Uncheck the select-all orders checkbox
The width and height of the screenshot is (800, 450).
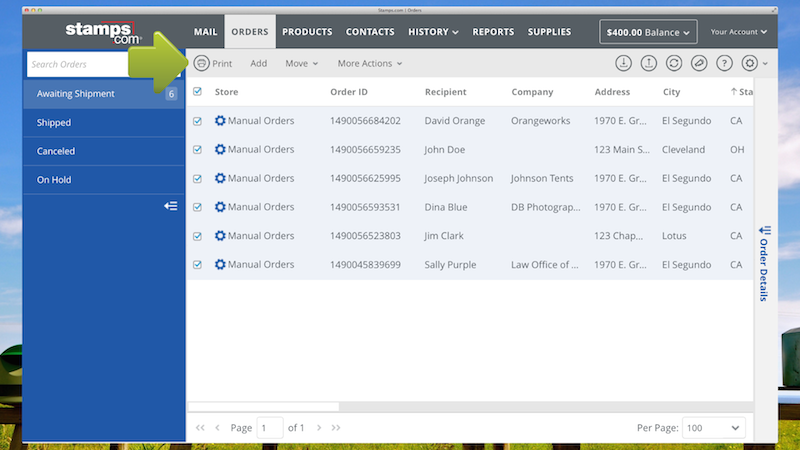point(197,92)
